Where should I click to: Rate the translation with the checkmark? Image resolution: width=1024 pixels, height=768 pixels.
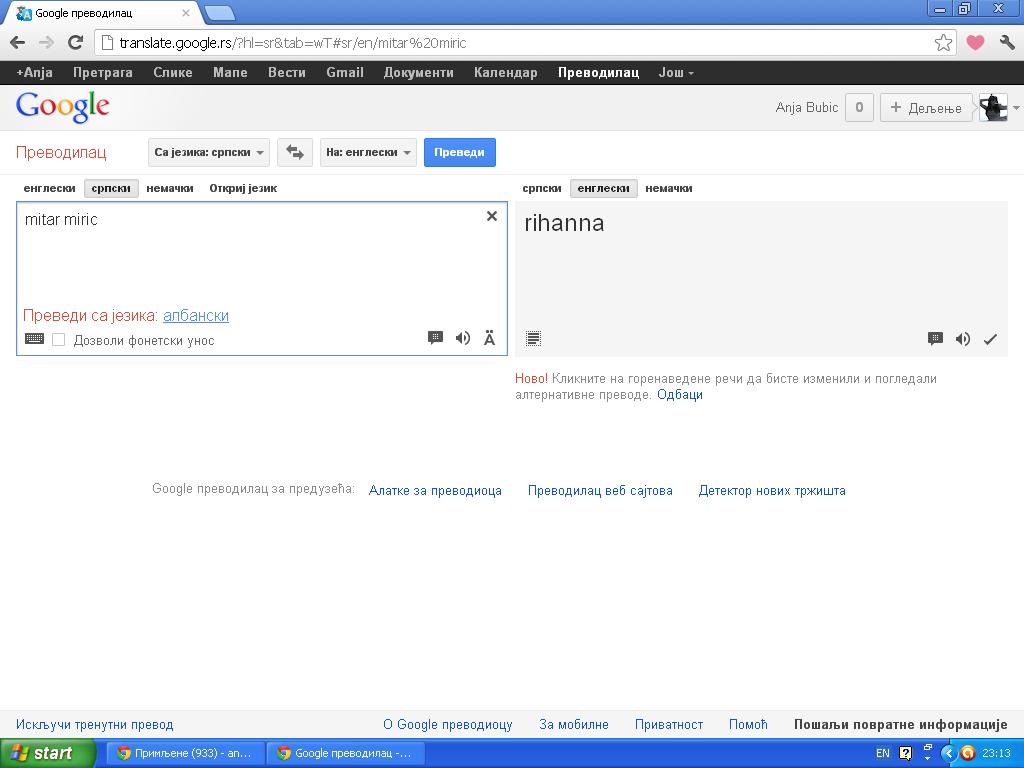click(x=990, y=339)
